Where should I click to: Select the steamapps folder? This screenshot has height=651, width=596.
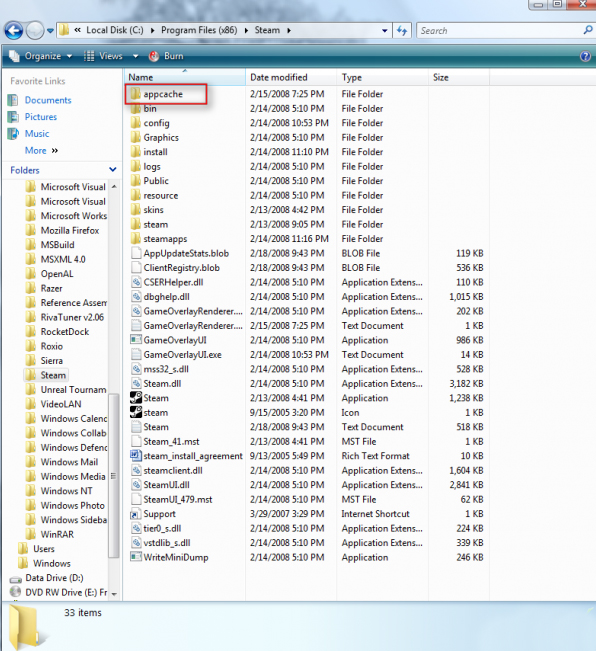tap(159, 239)
